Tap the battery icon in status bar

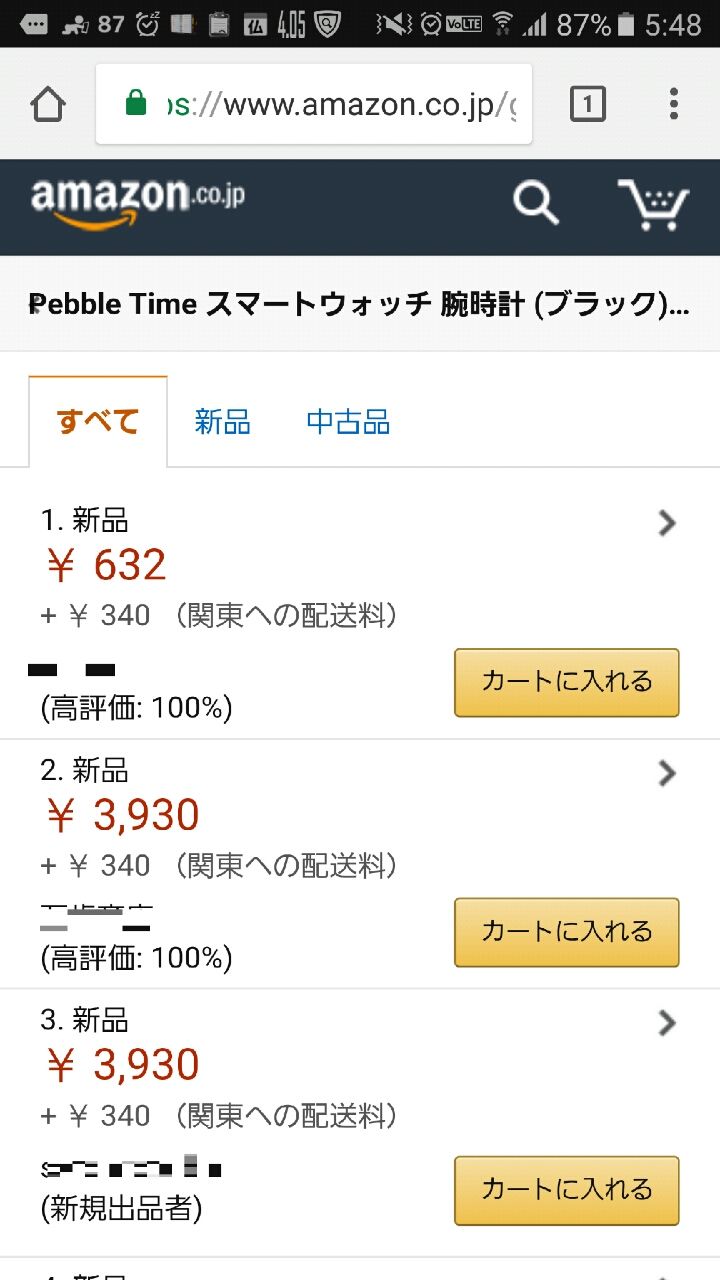pyautogui.click(x=626, y=24)
